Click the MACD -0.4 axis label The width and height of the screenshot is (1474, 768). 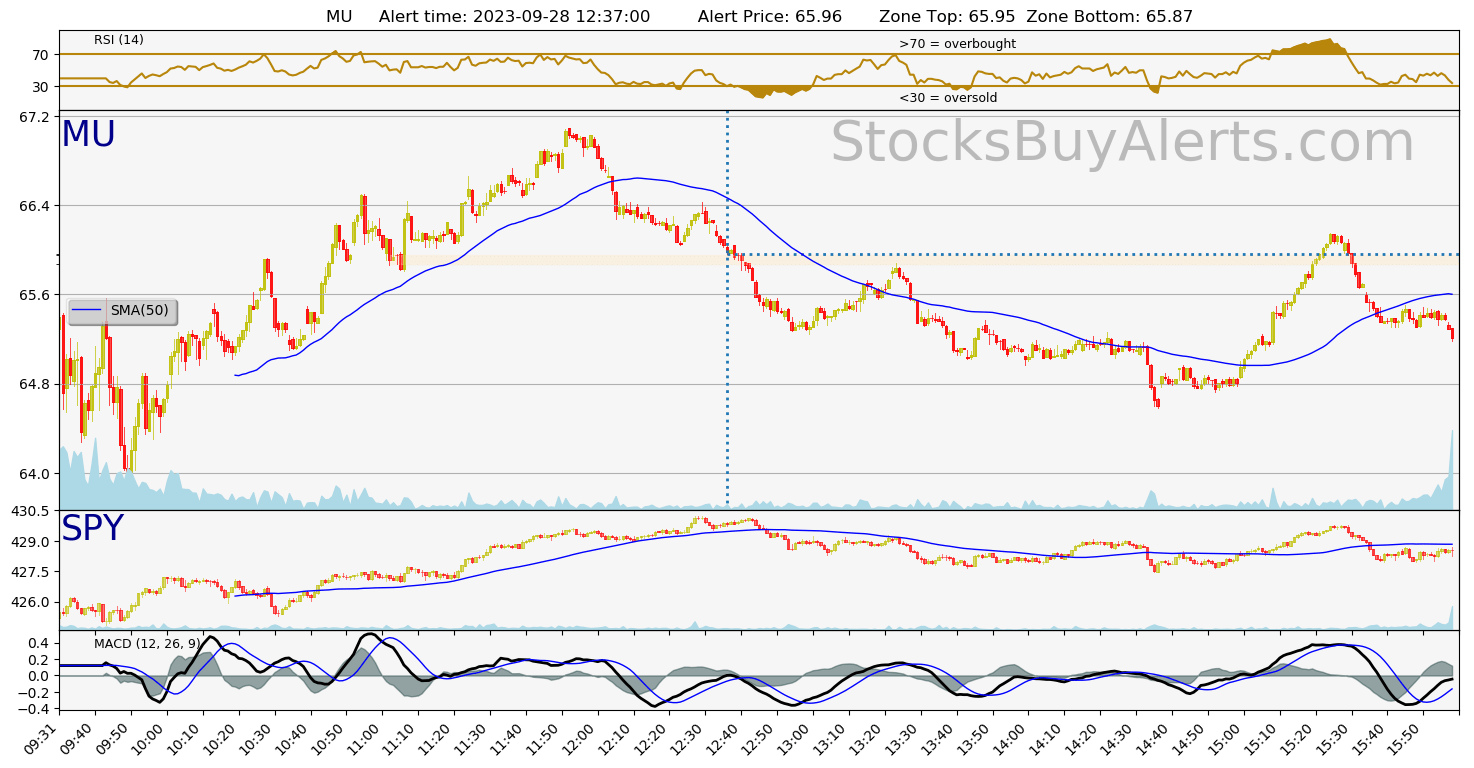pos(34,708)
